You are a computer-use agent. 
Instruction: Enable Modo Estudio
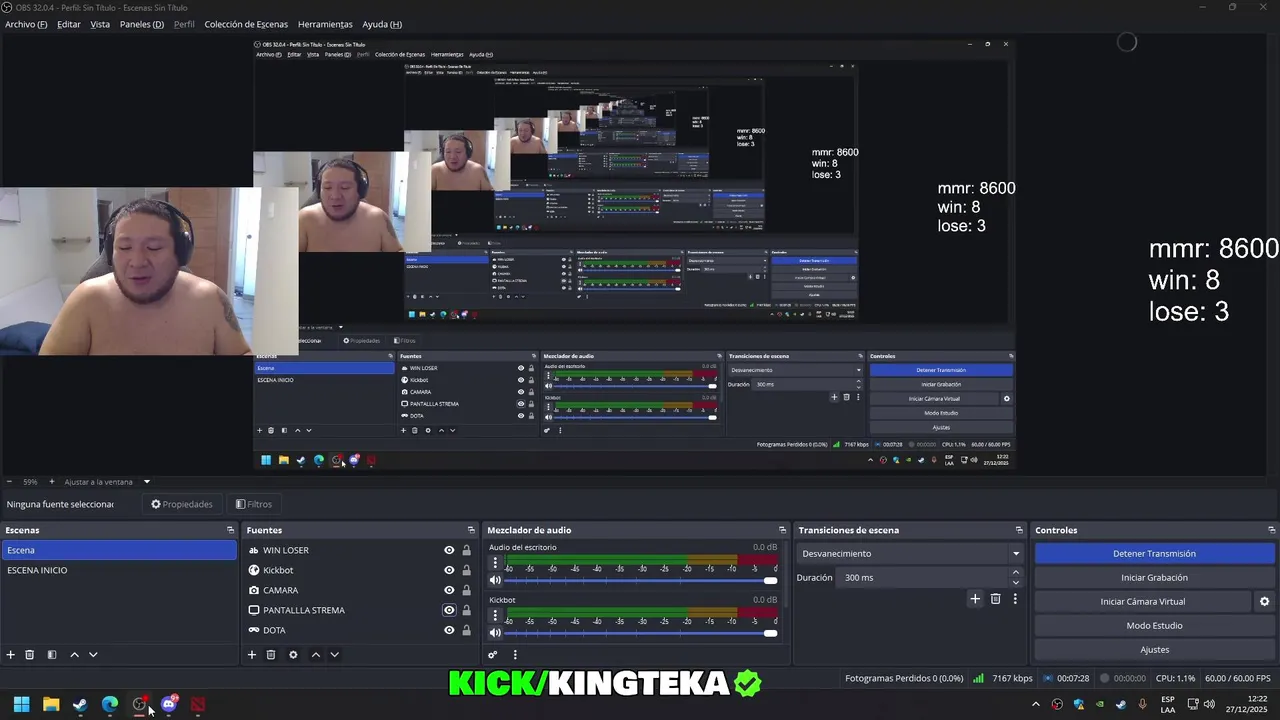pyautogui.click(x=1154, y=626)
